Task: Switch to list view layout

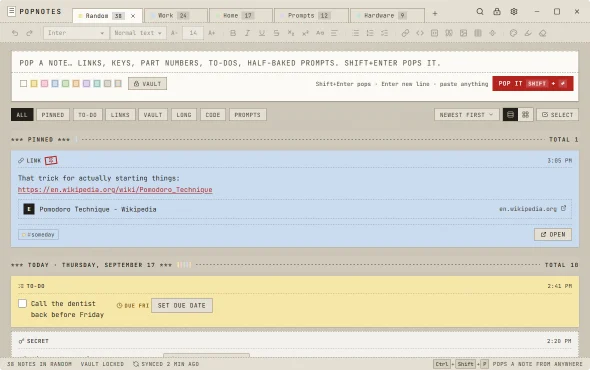Action: [510, 114]
